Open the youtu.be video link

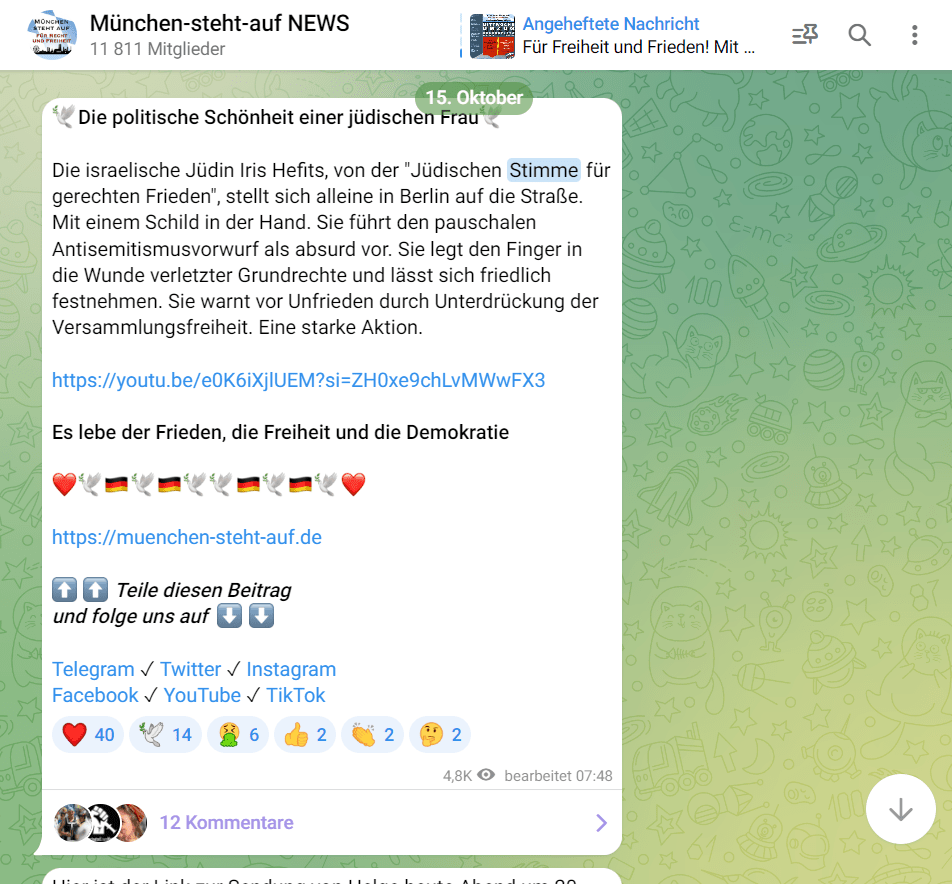(298, 380)
